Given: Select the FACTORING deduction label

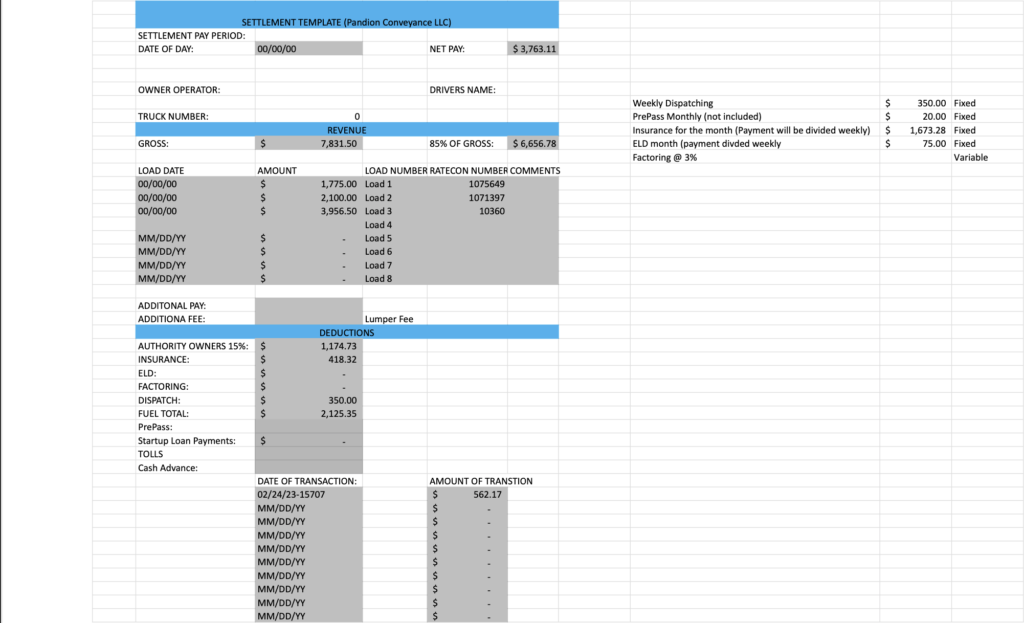Looking at the screenshot, I should (163, 387).
